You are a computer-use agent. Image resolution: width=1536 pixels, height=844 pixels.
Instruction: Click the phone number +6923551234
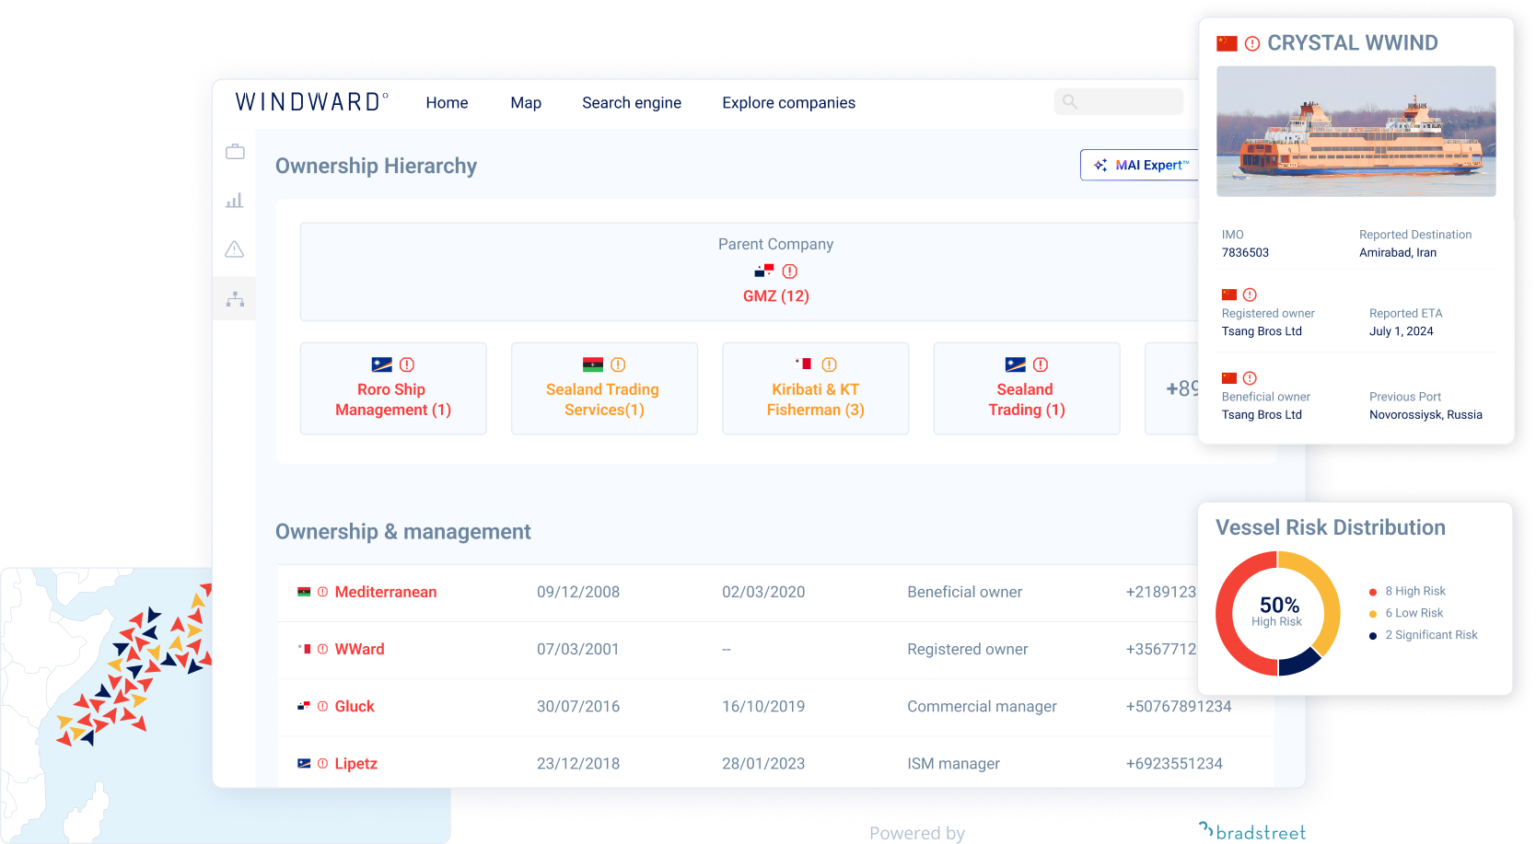point(1174,763)
